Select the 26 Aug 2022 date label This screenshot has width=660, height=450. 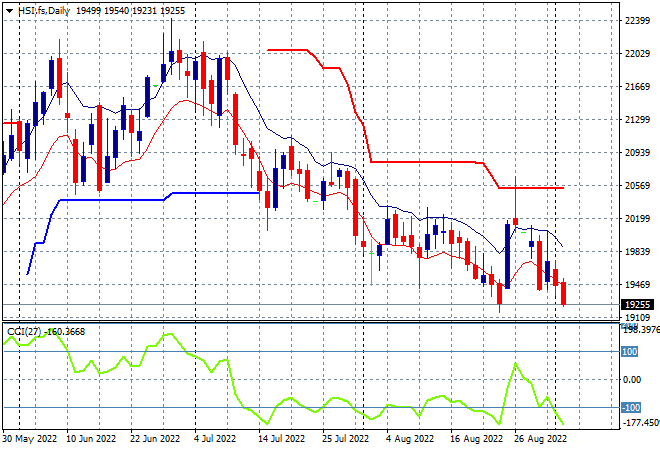point(540,439)
